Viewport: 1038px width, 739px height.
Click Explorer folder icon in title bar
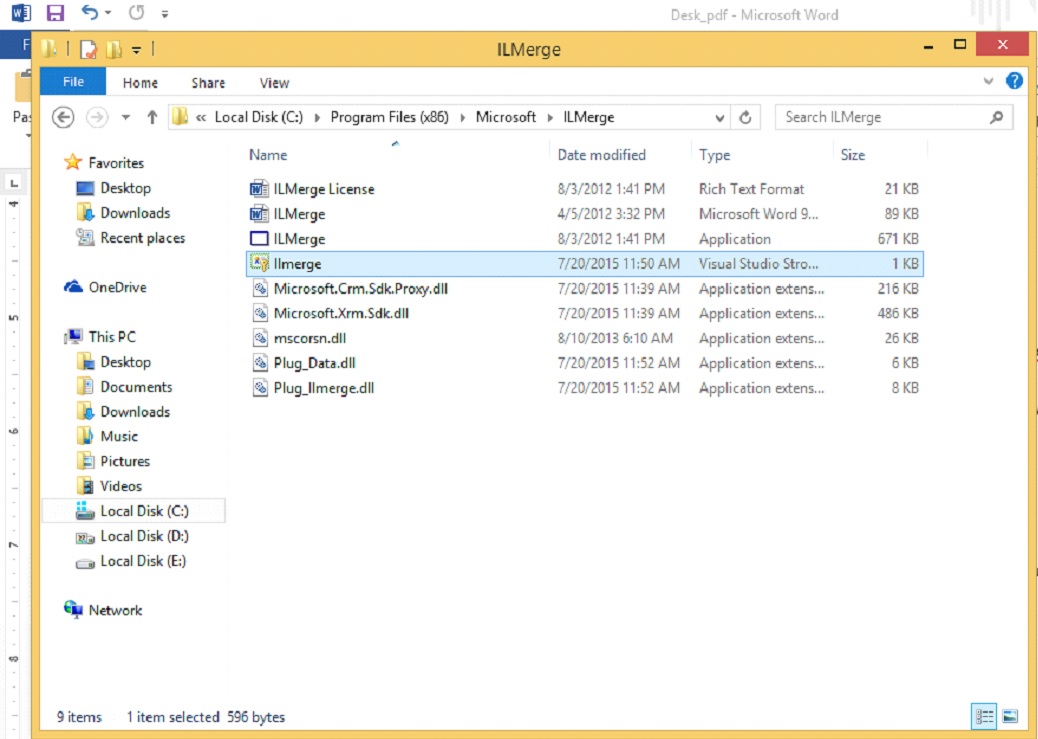pyautogui.click(x=49, y=48)
